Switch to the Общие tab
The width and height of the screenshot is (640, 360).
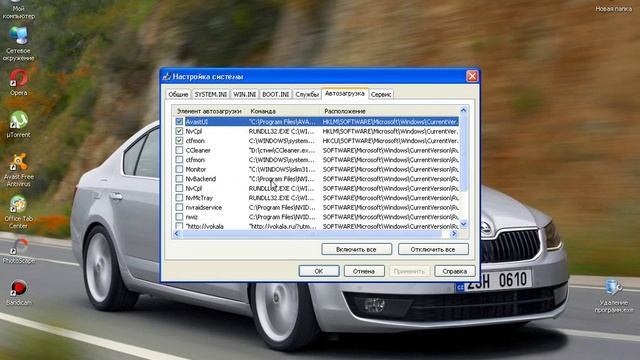178,94
